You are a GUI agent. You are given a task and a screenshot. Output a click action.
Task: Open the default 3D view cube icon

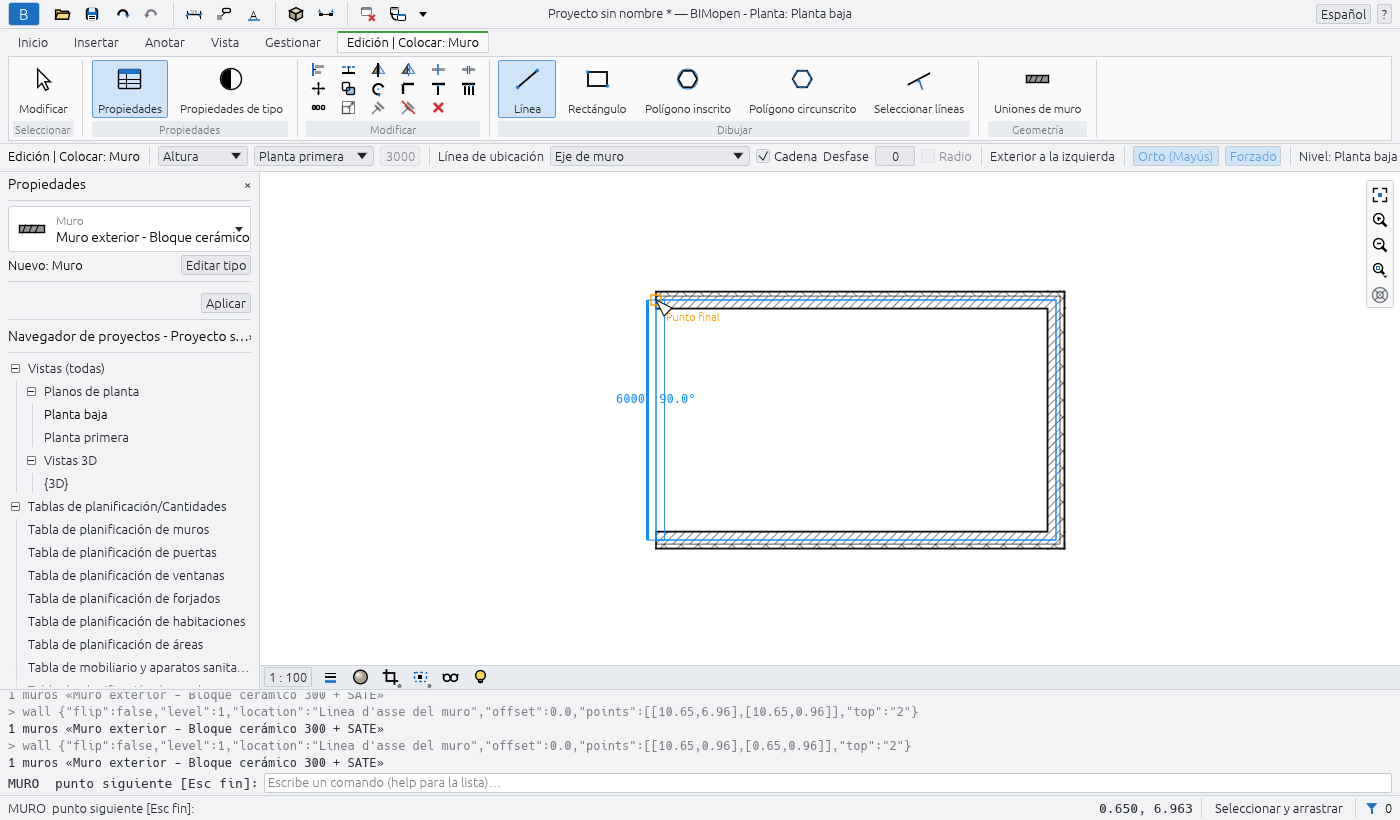[x=295, y=14]
